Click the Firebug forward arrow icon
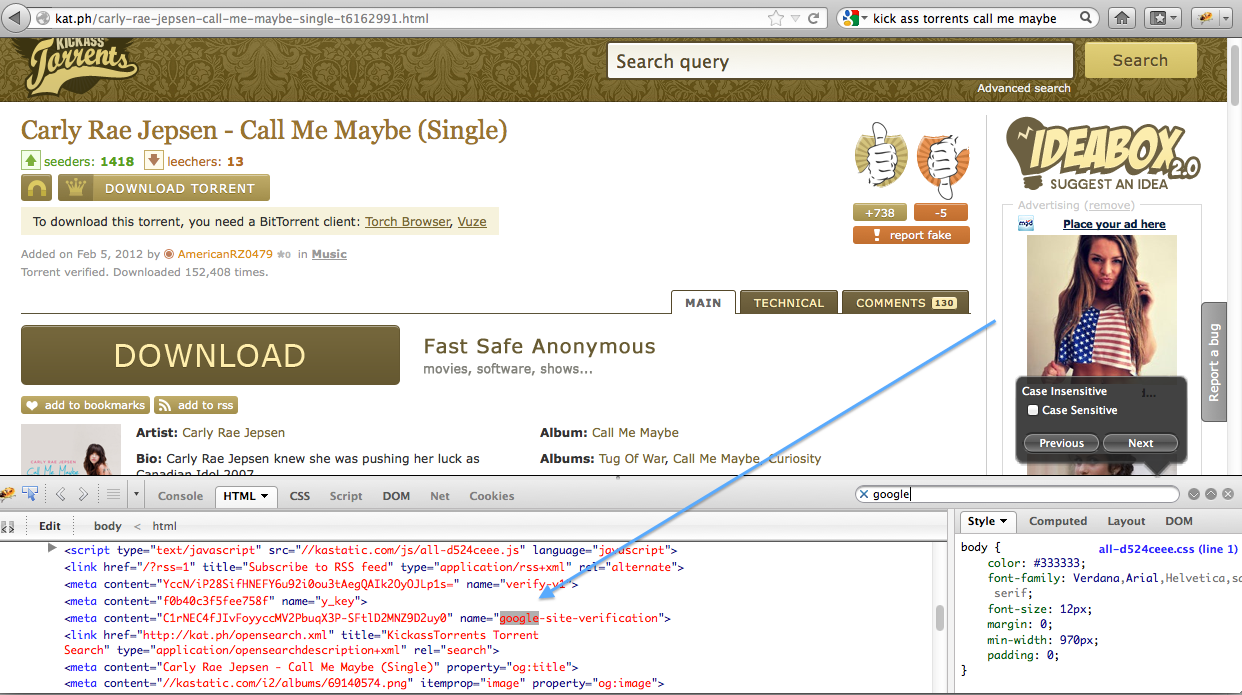This screenshot has height=695, width=1242. click(84, 494)
